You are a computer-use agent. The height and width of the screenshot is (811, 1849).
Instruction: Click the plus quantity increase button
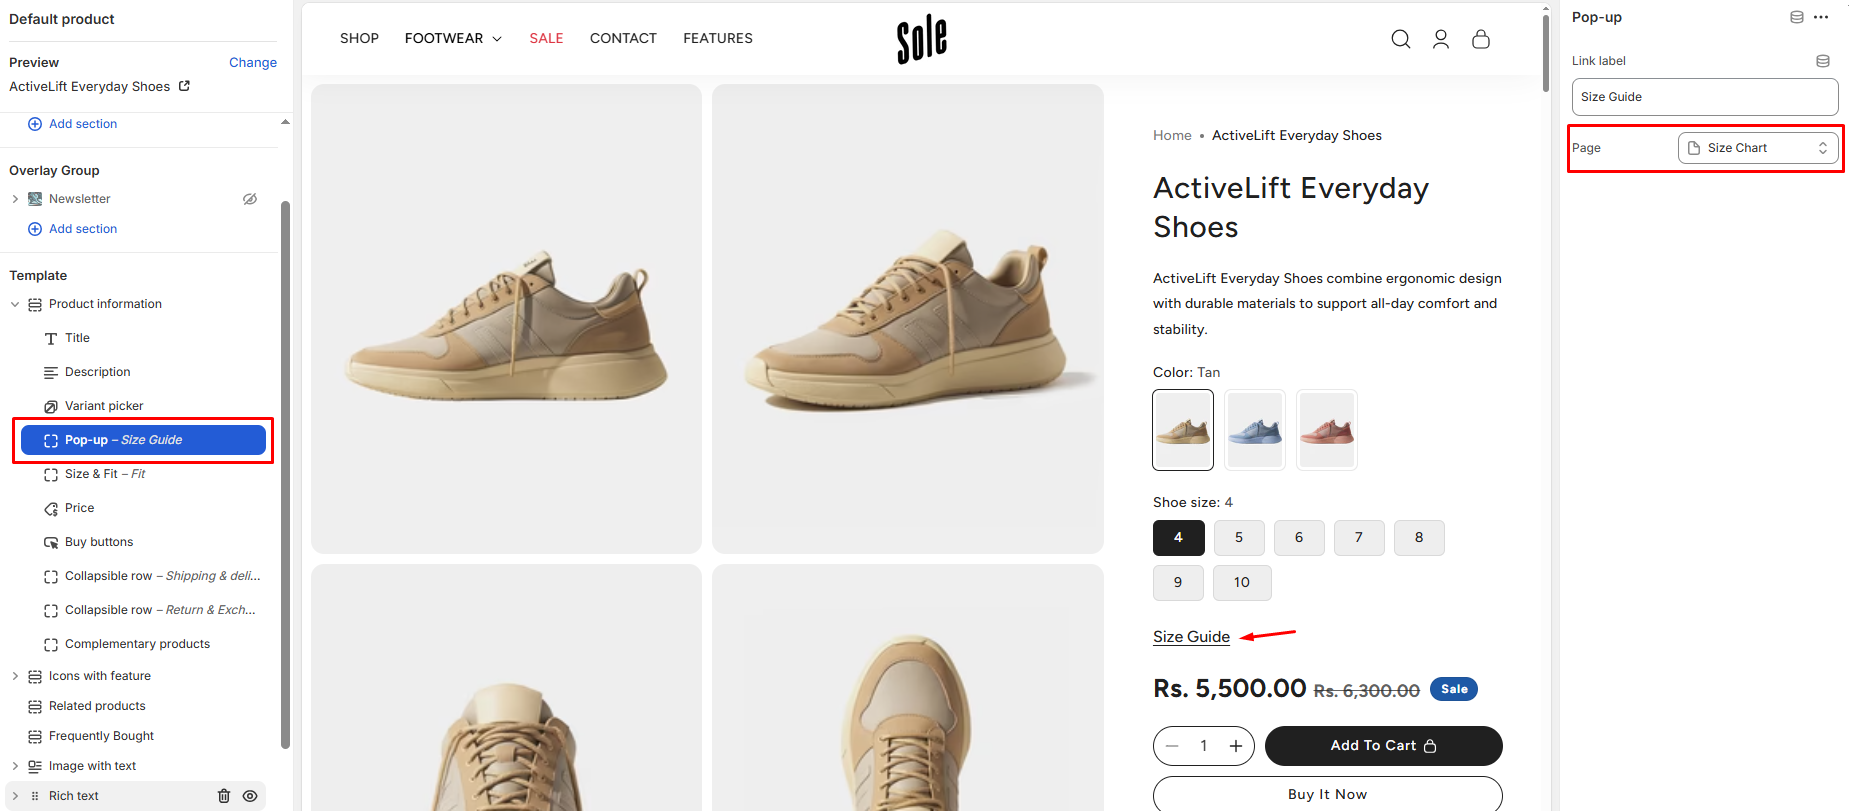[x=1236, y=746]
